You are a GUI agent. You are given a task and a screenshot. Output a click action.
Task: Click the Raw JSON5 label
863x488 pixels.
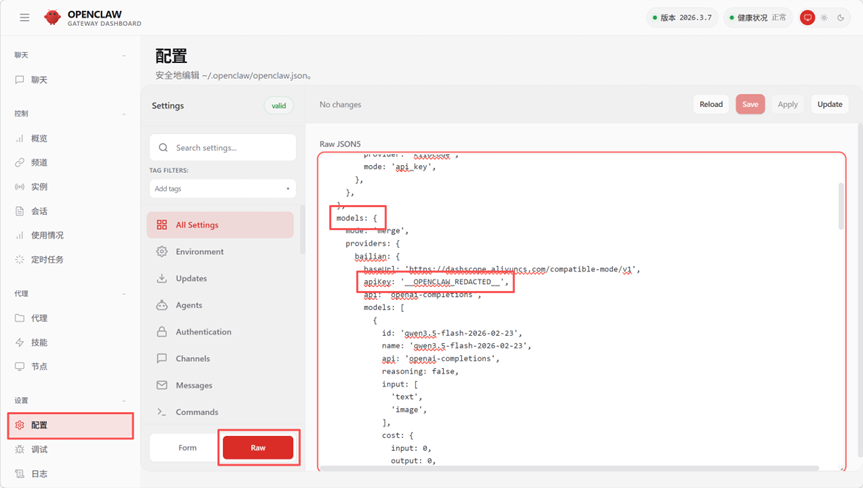[x=340, y=144]
